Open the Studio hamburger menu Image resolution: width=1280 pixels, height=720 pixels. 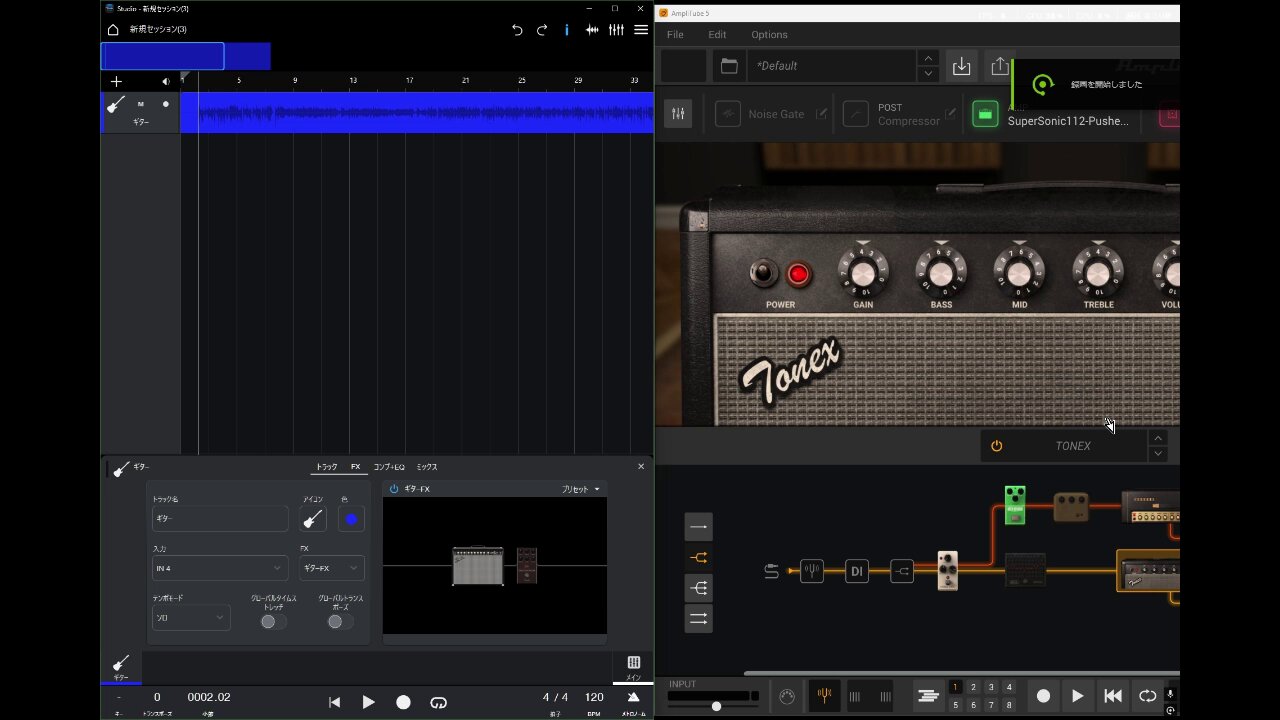tap(641, 30)
